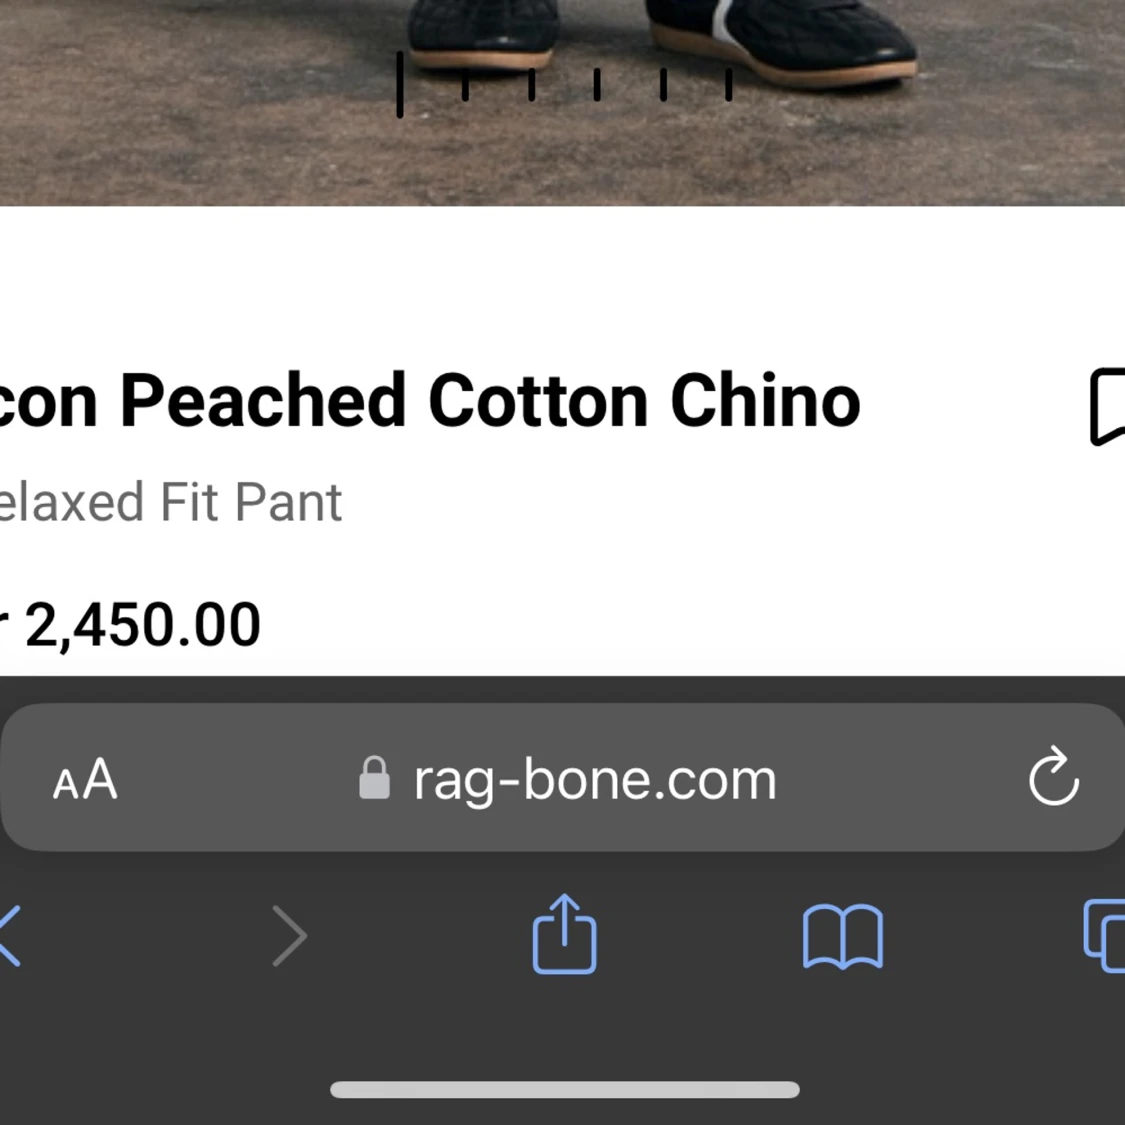The height and width of the screenshot is (1125, 1125).
Task: Switch to the third carousel indicator tick
Action: point(531,85)
